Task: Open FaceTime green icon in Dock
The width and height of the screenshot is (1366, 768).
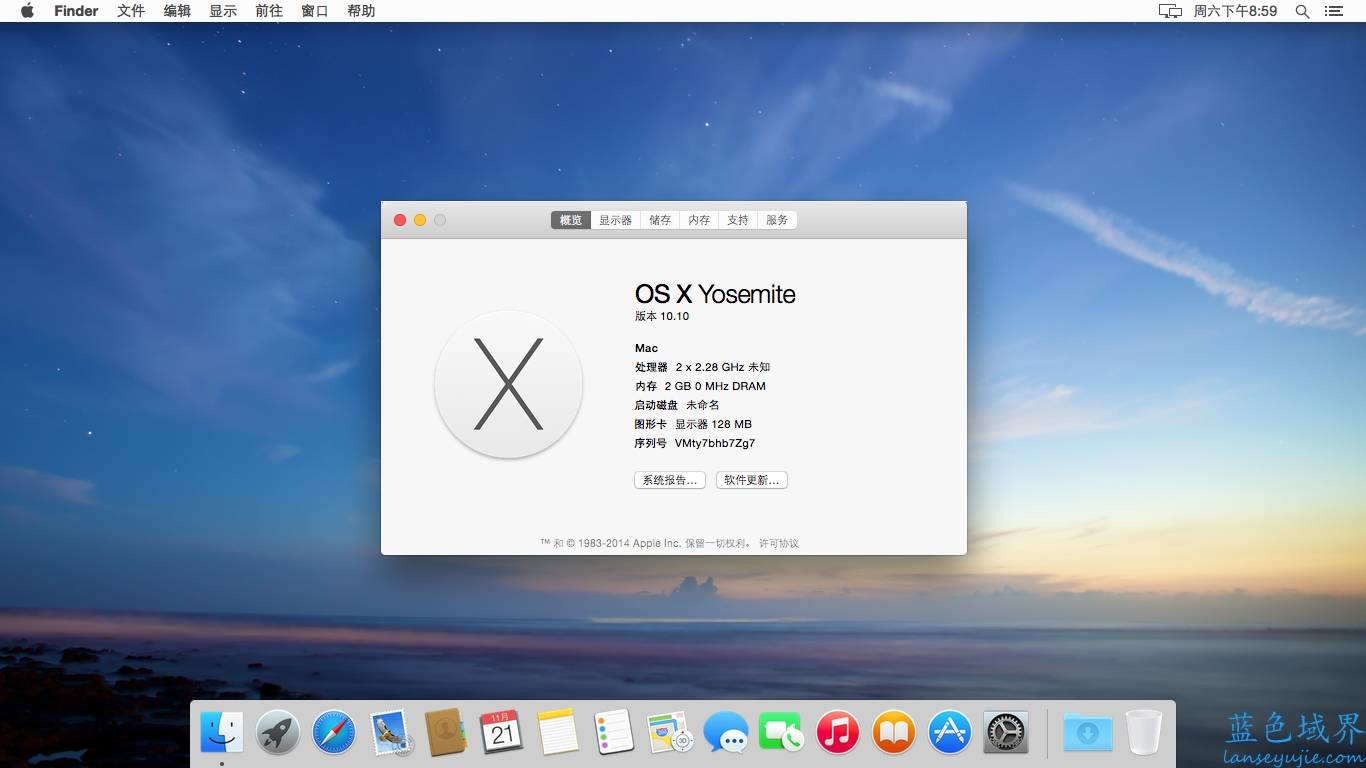Action: pos(781,732)
